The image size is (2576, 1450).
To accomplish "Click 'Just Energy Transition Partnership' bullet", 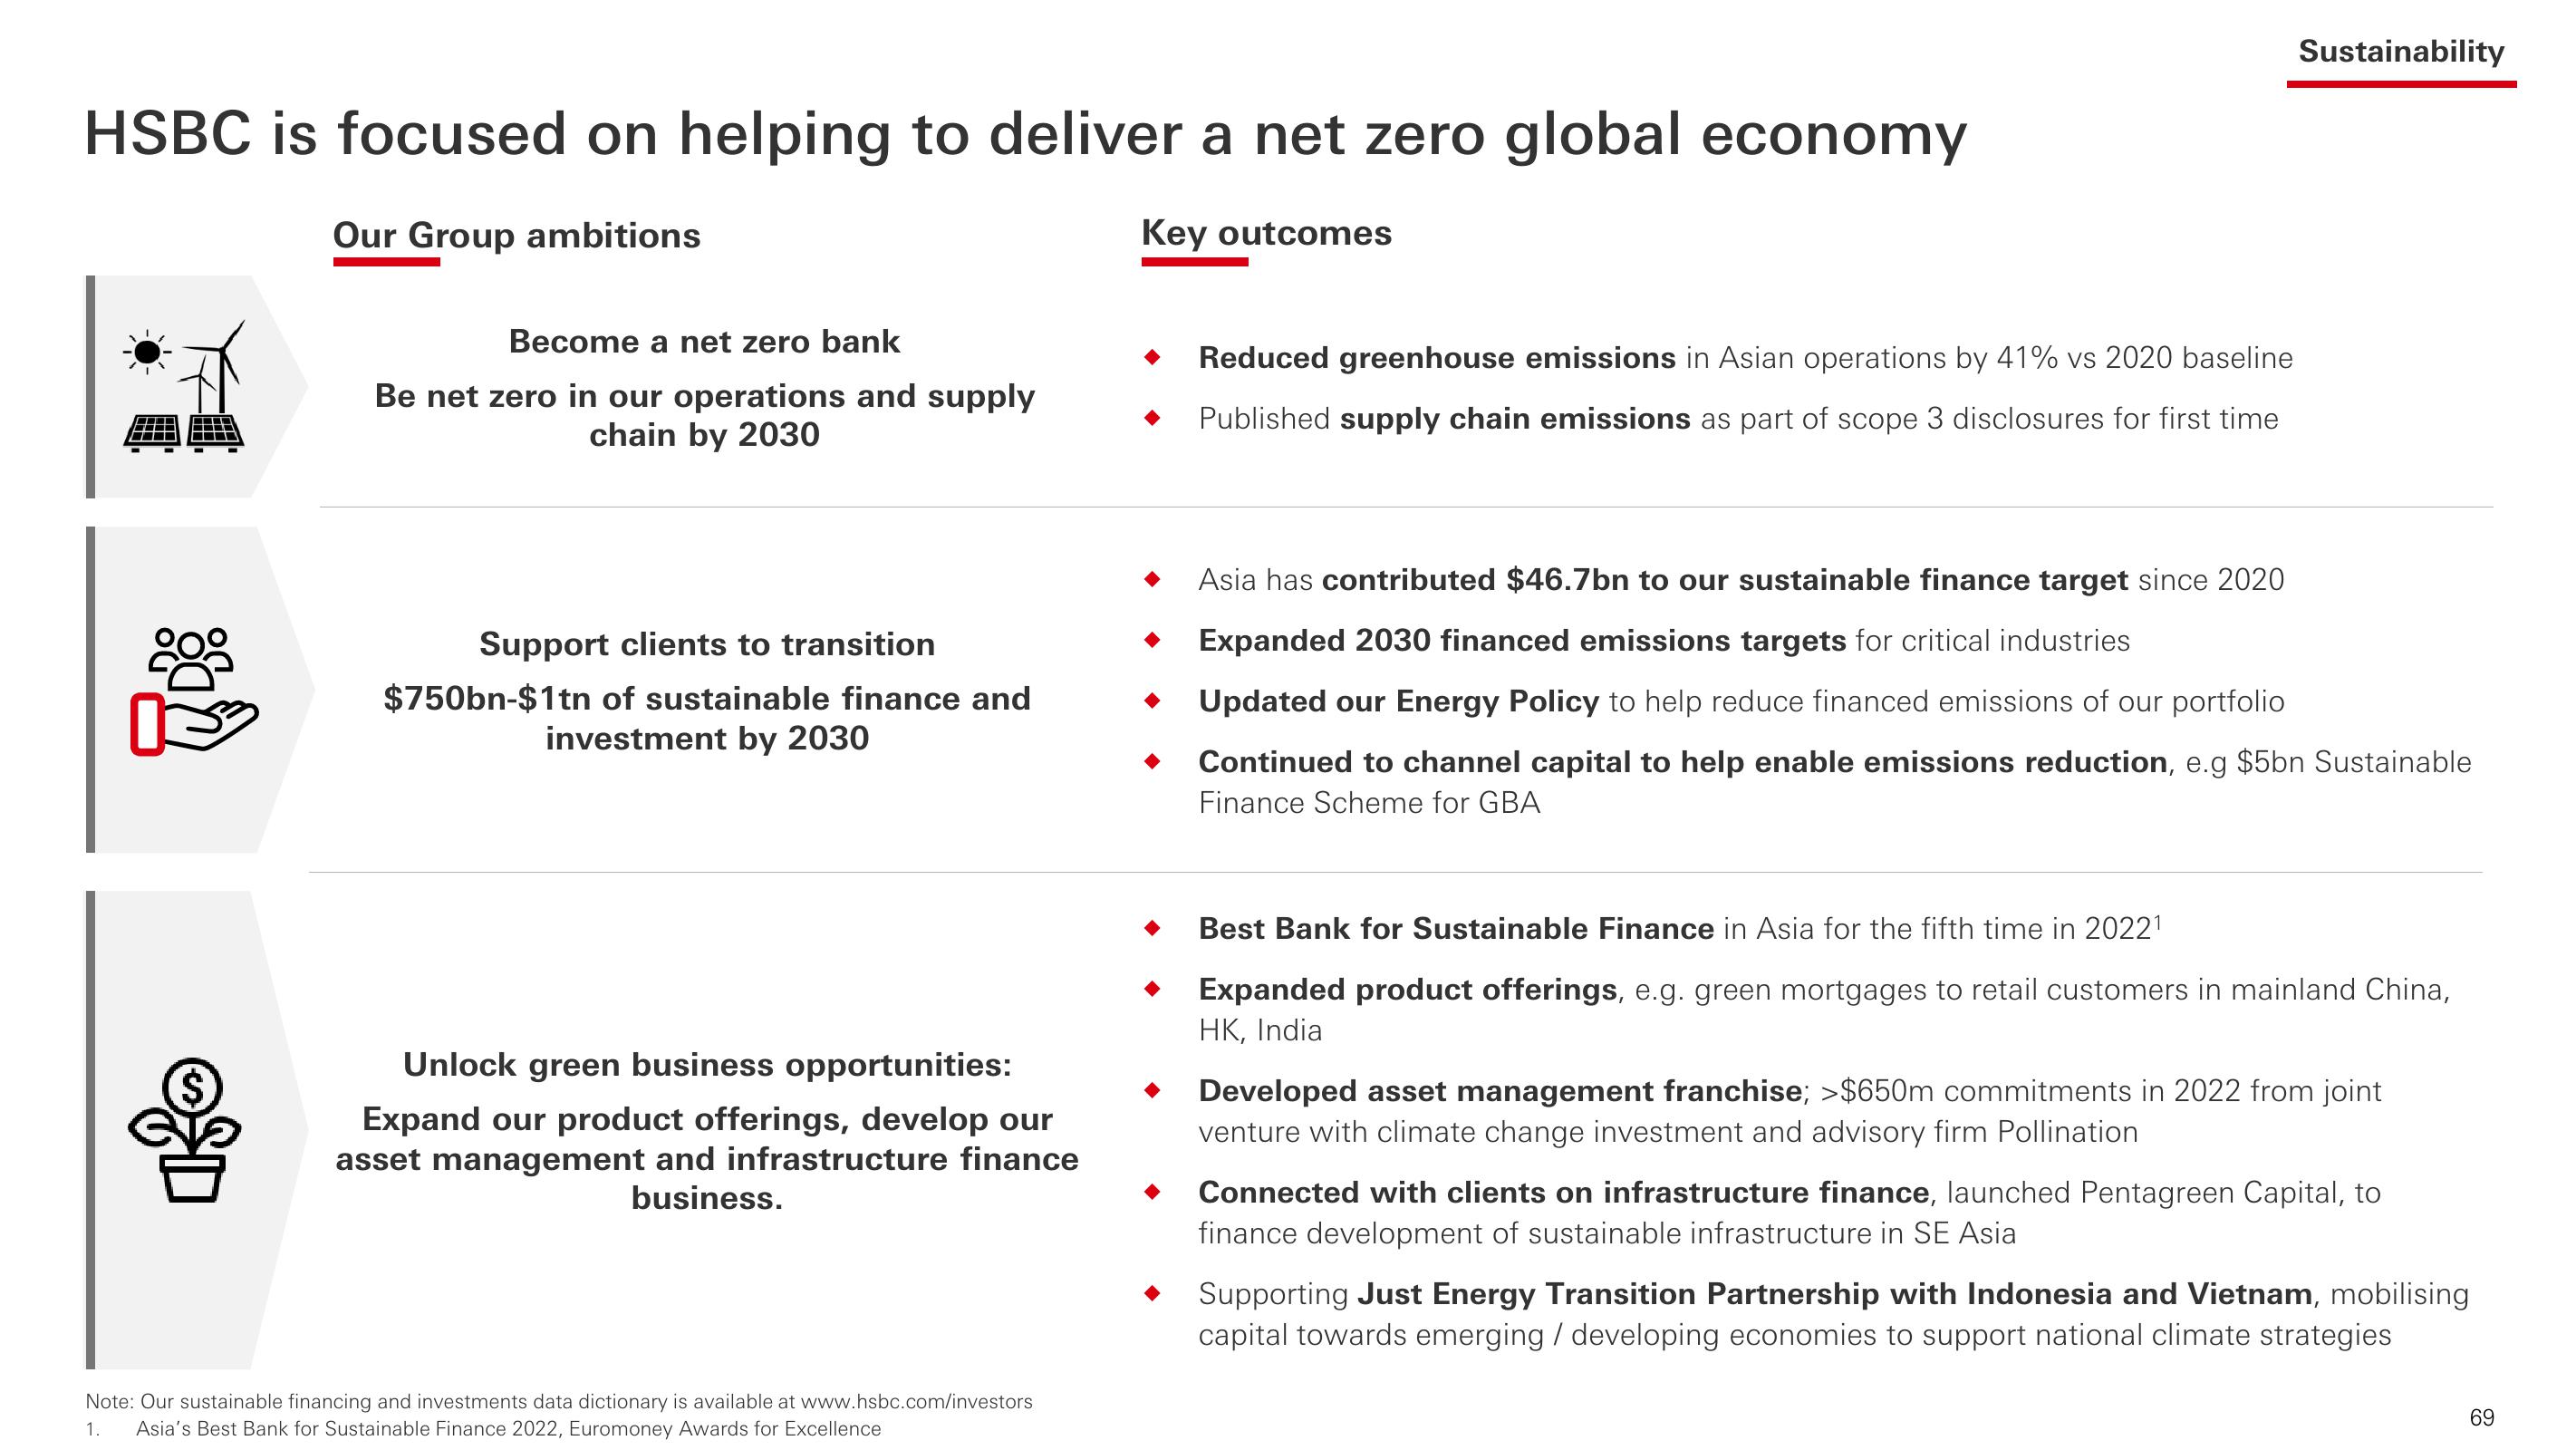I will click(x=1833, y=1314).
